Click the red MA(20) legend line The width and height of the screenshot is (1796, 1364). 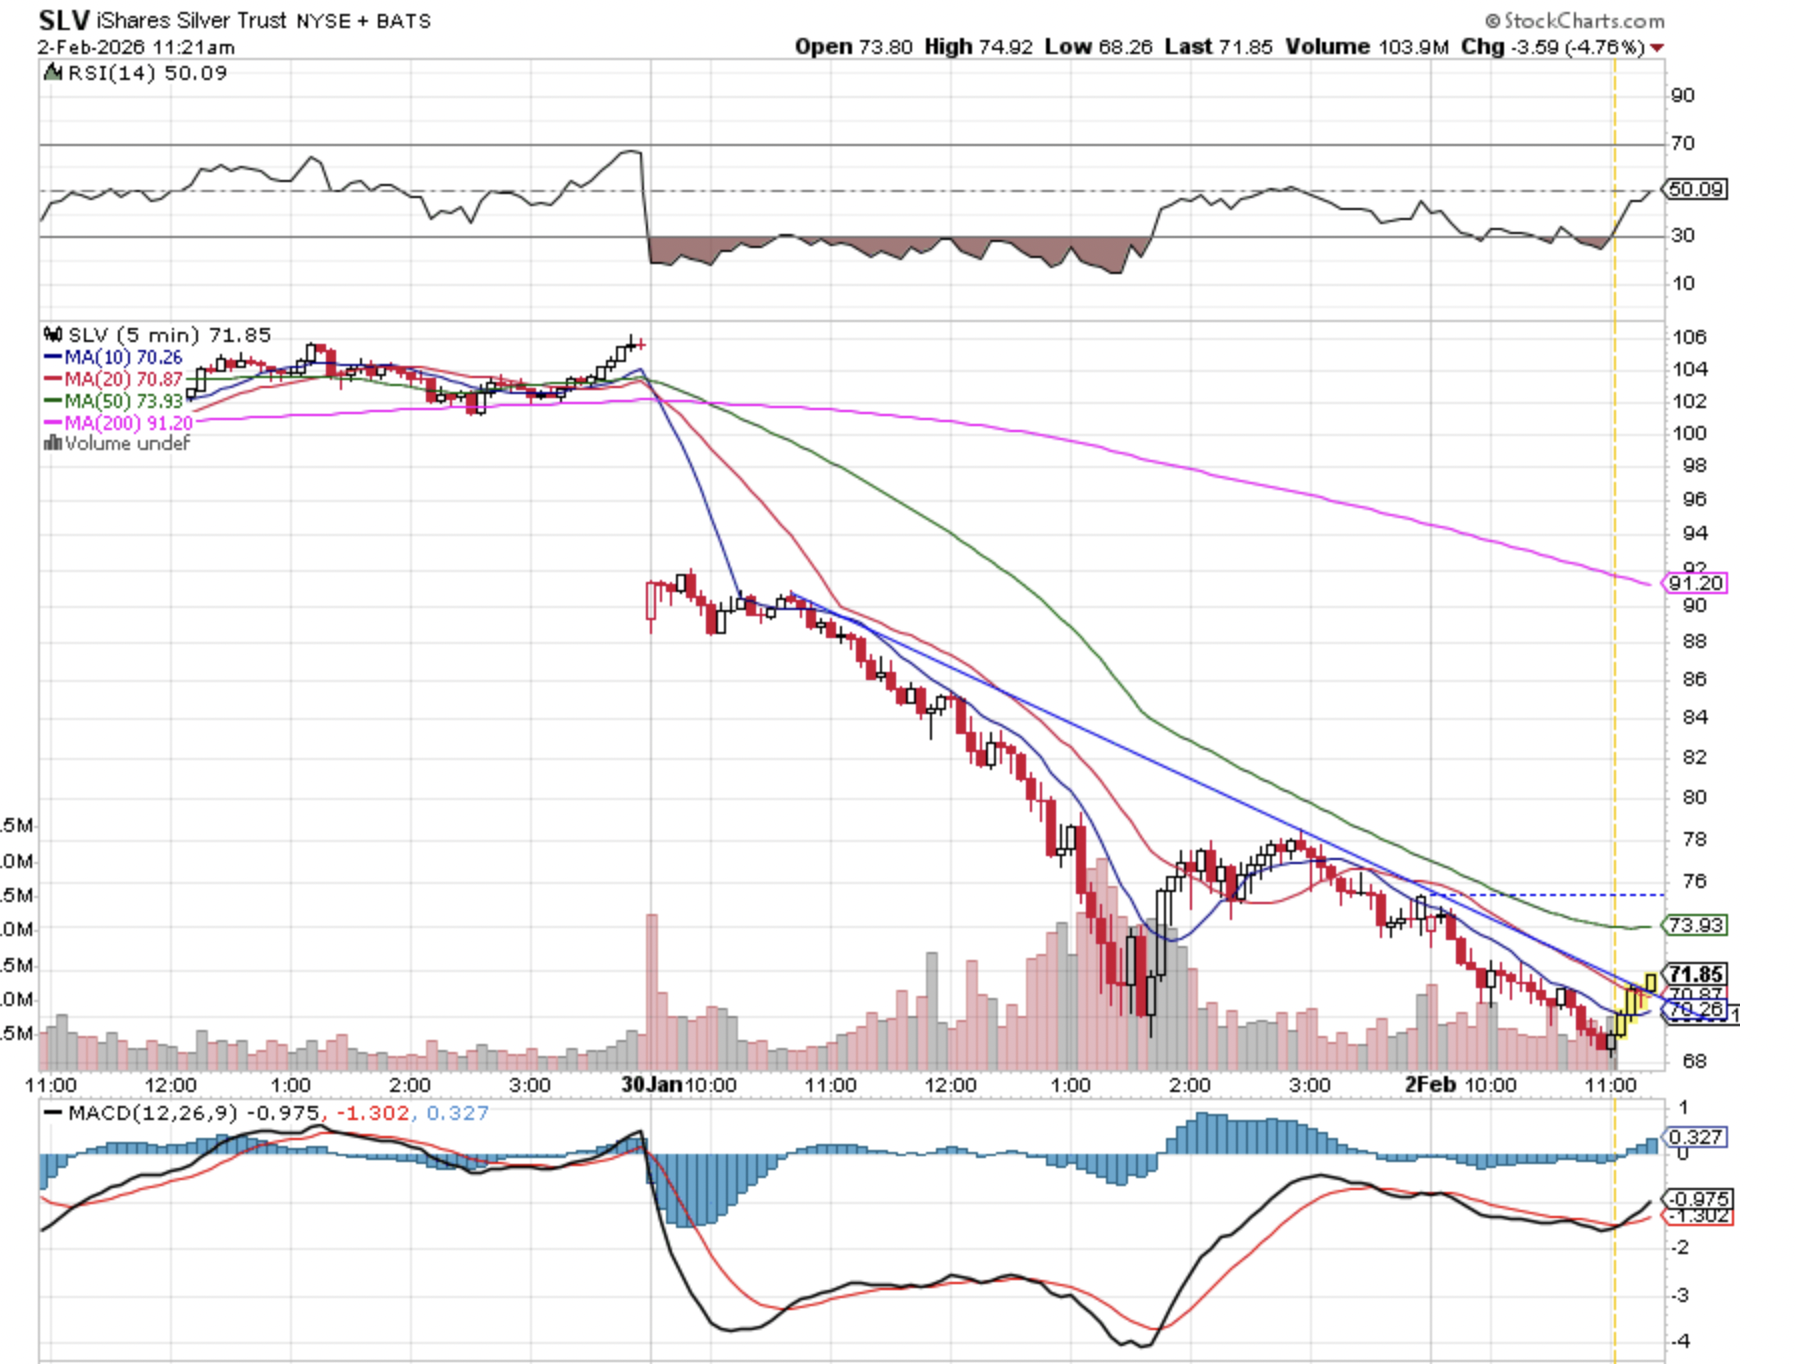pos(53,379)
